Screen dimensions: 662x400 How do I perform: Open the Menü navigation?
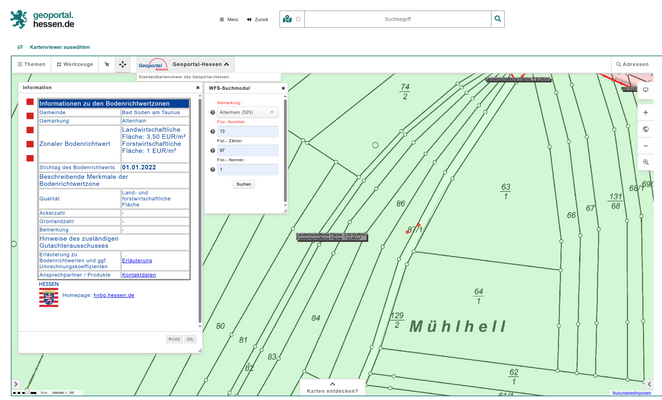coord(229,19)
